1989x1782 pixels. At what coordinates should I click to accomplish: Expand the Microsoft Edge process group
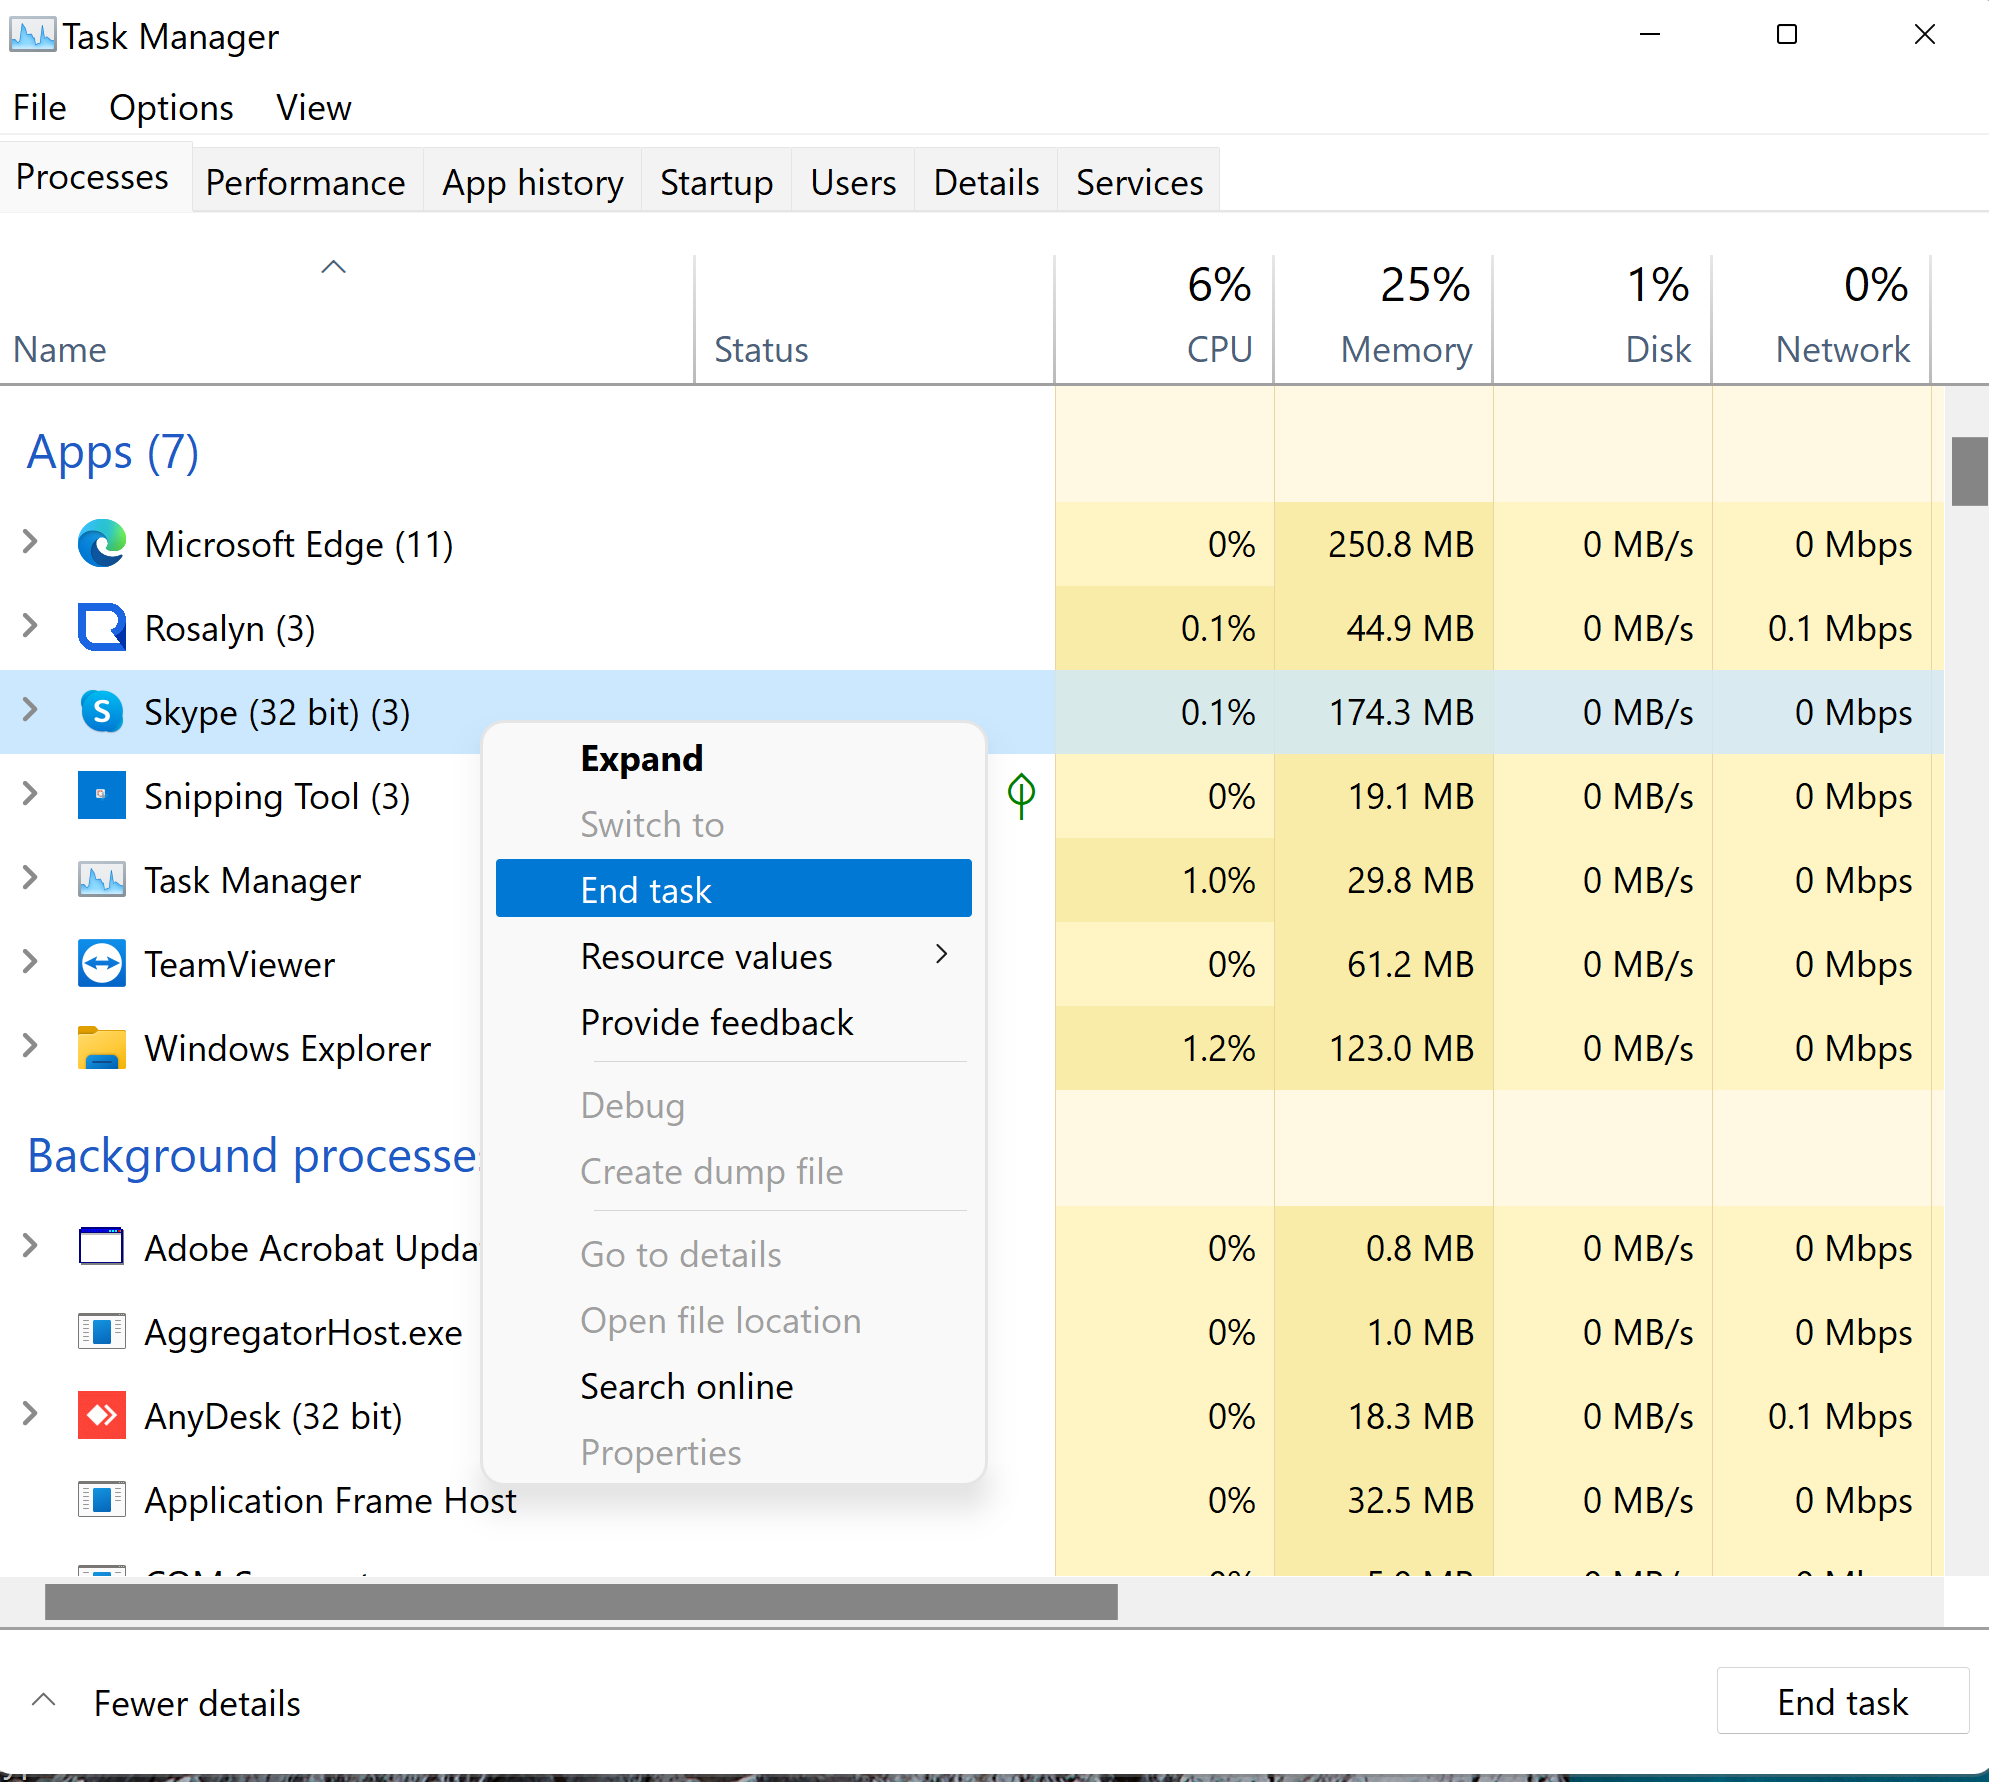(x=30, y=543)
